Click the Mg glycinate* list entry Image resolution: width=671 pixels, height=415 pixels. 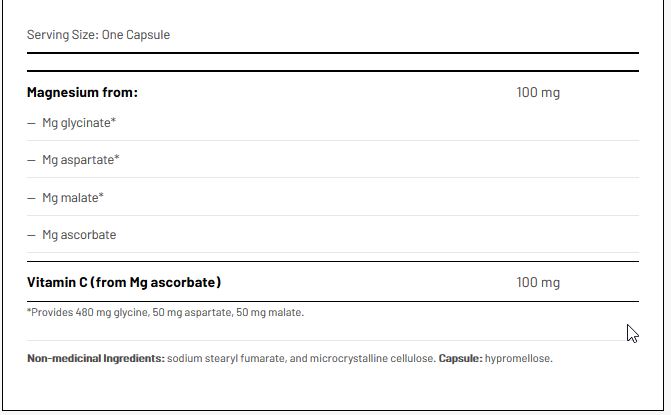point(79,122)
